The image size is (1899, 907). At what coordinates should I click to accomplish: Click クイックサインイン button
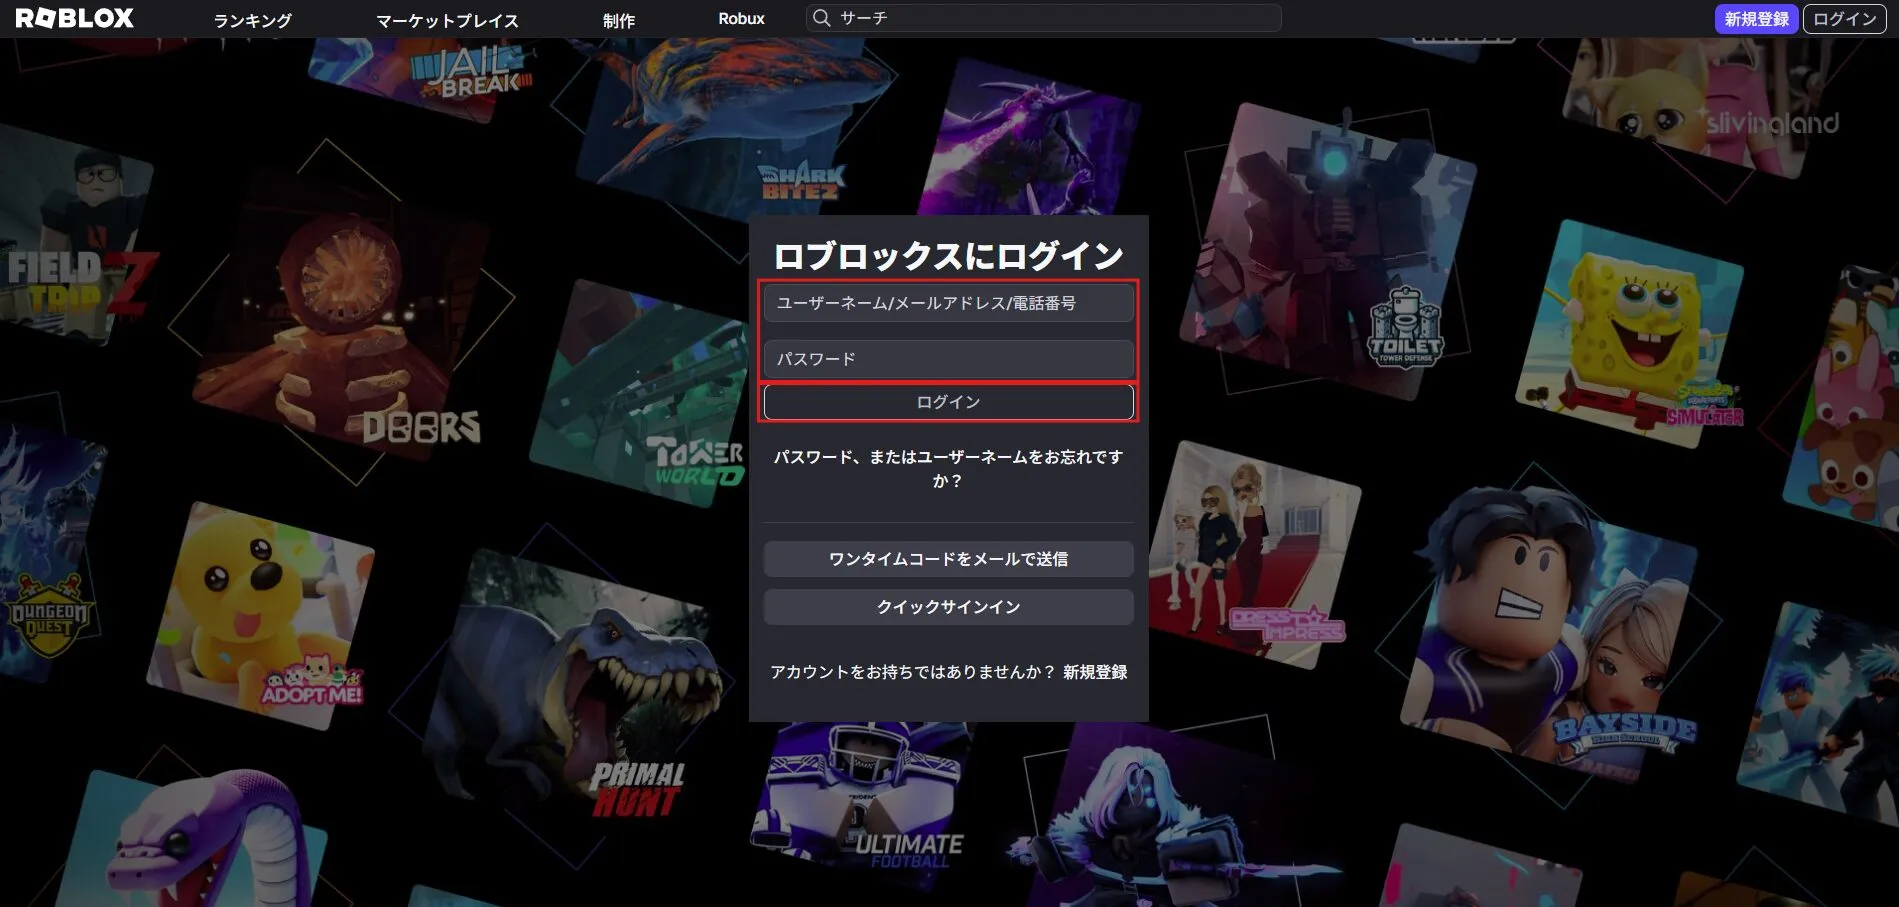pos(948,607)
